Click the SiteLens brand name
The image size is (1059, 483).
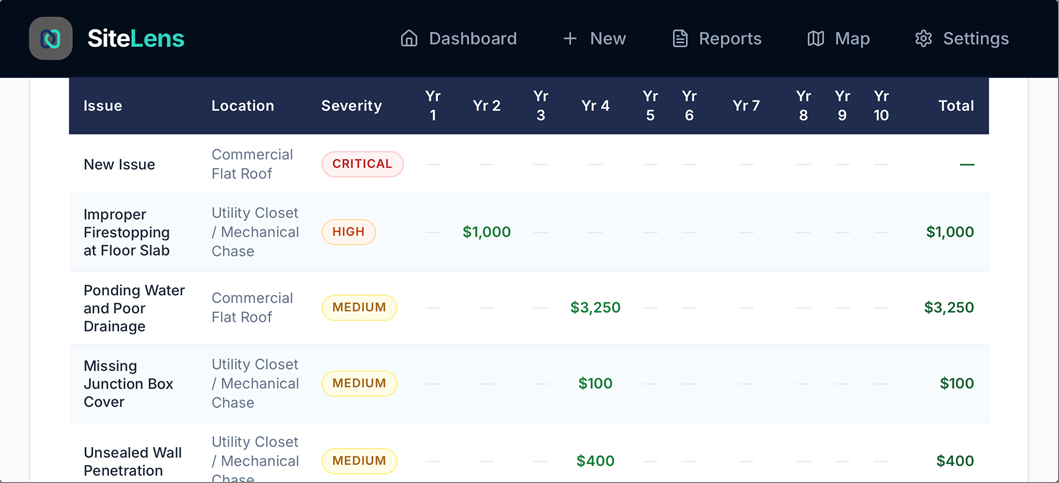point(136,39)
